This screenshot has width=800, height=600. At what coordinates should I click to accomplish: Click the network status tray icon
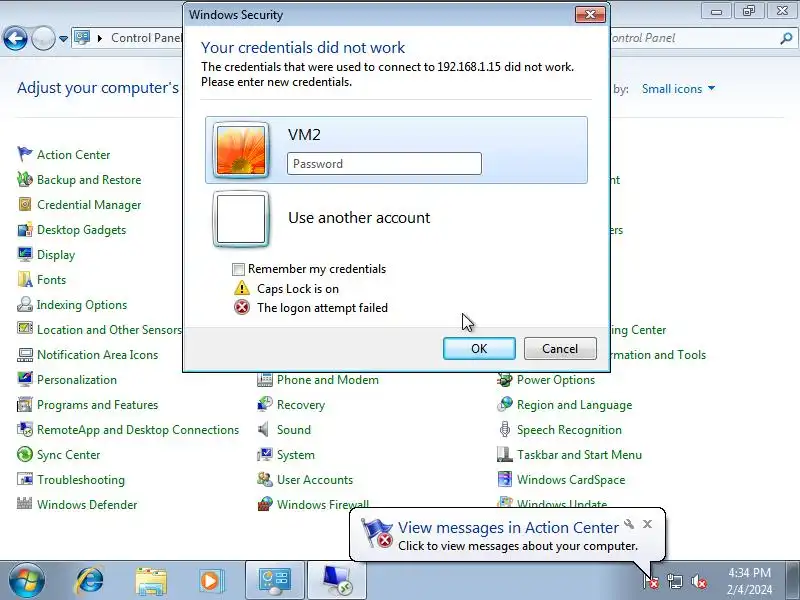[675, 581]
